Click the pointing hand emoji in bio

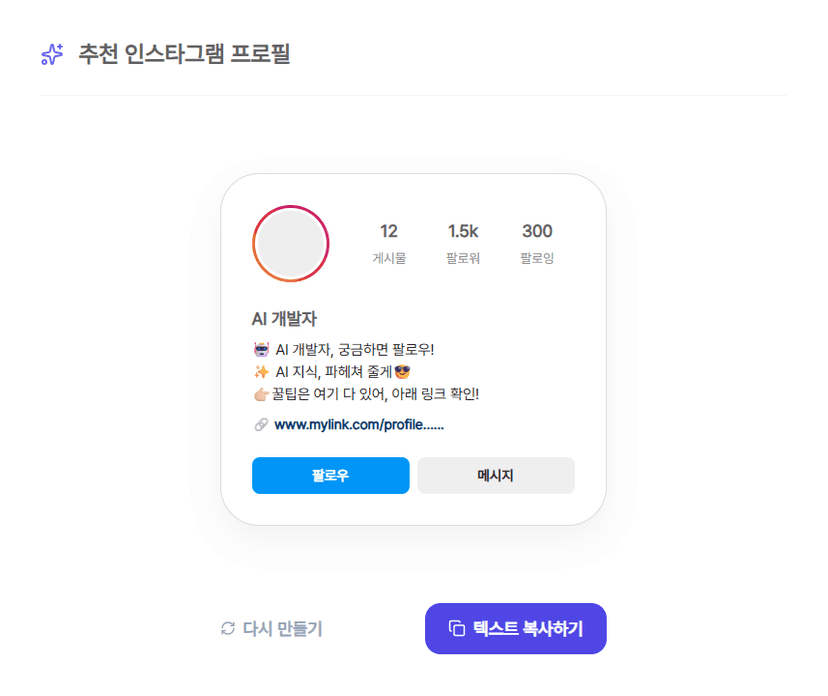261,394
